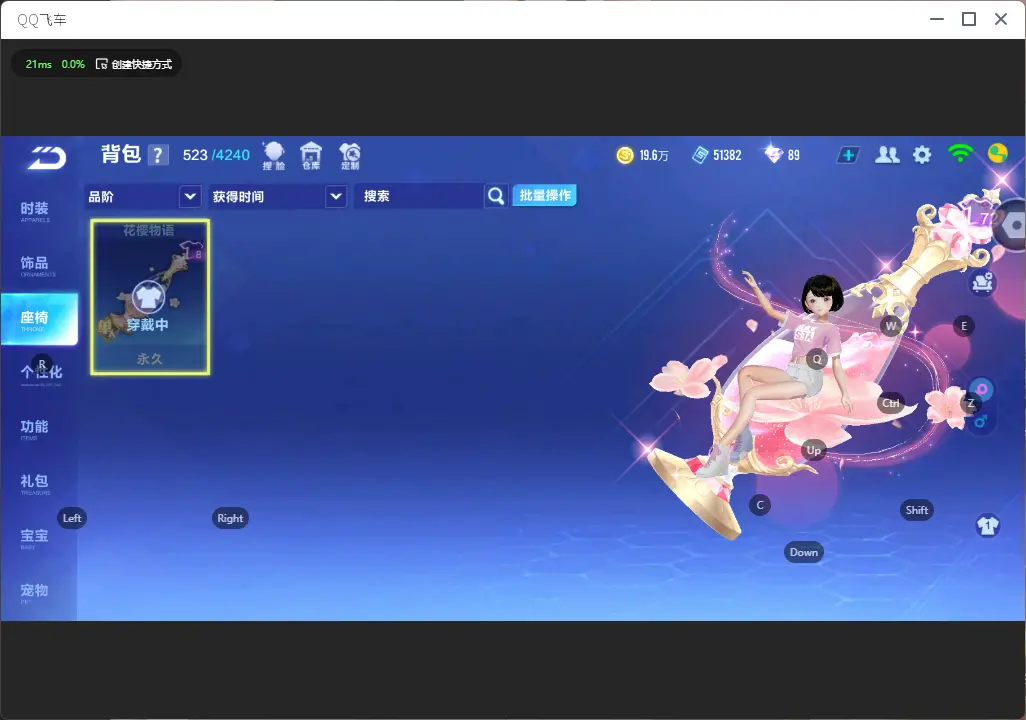Screen dimensions: 1026x720
Task: Open the 定制 customization icon
Action: pyautogui.click(x=350, y=156)
